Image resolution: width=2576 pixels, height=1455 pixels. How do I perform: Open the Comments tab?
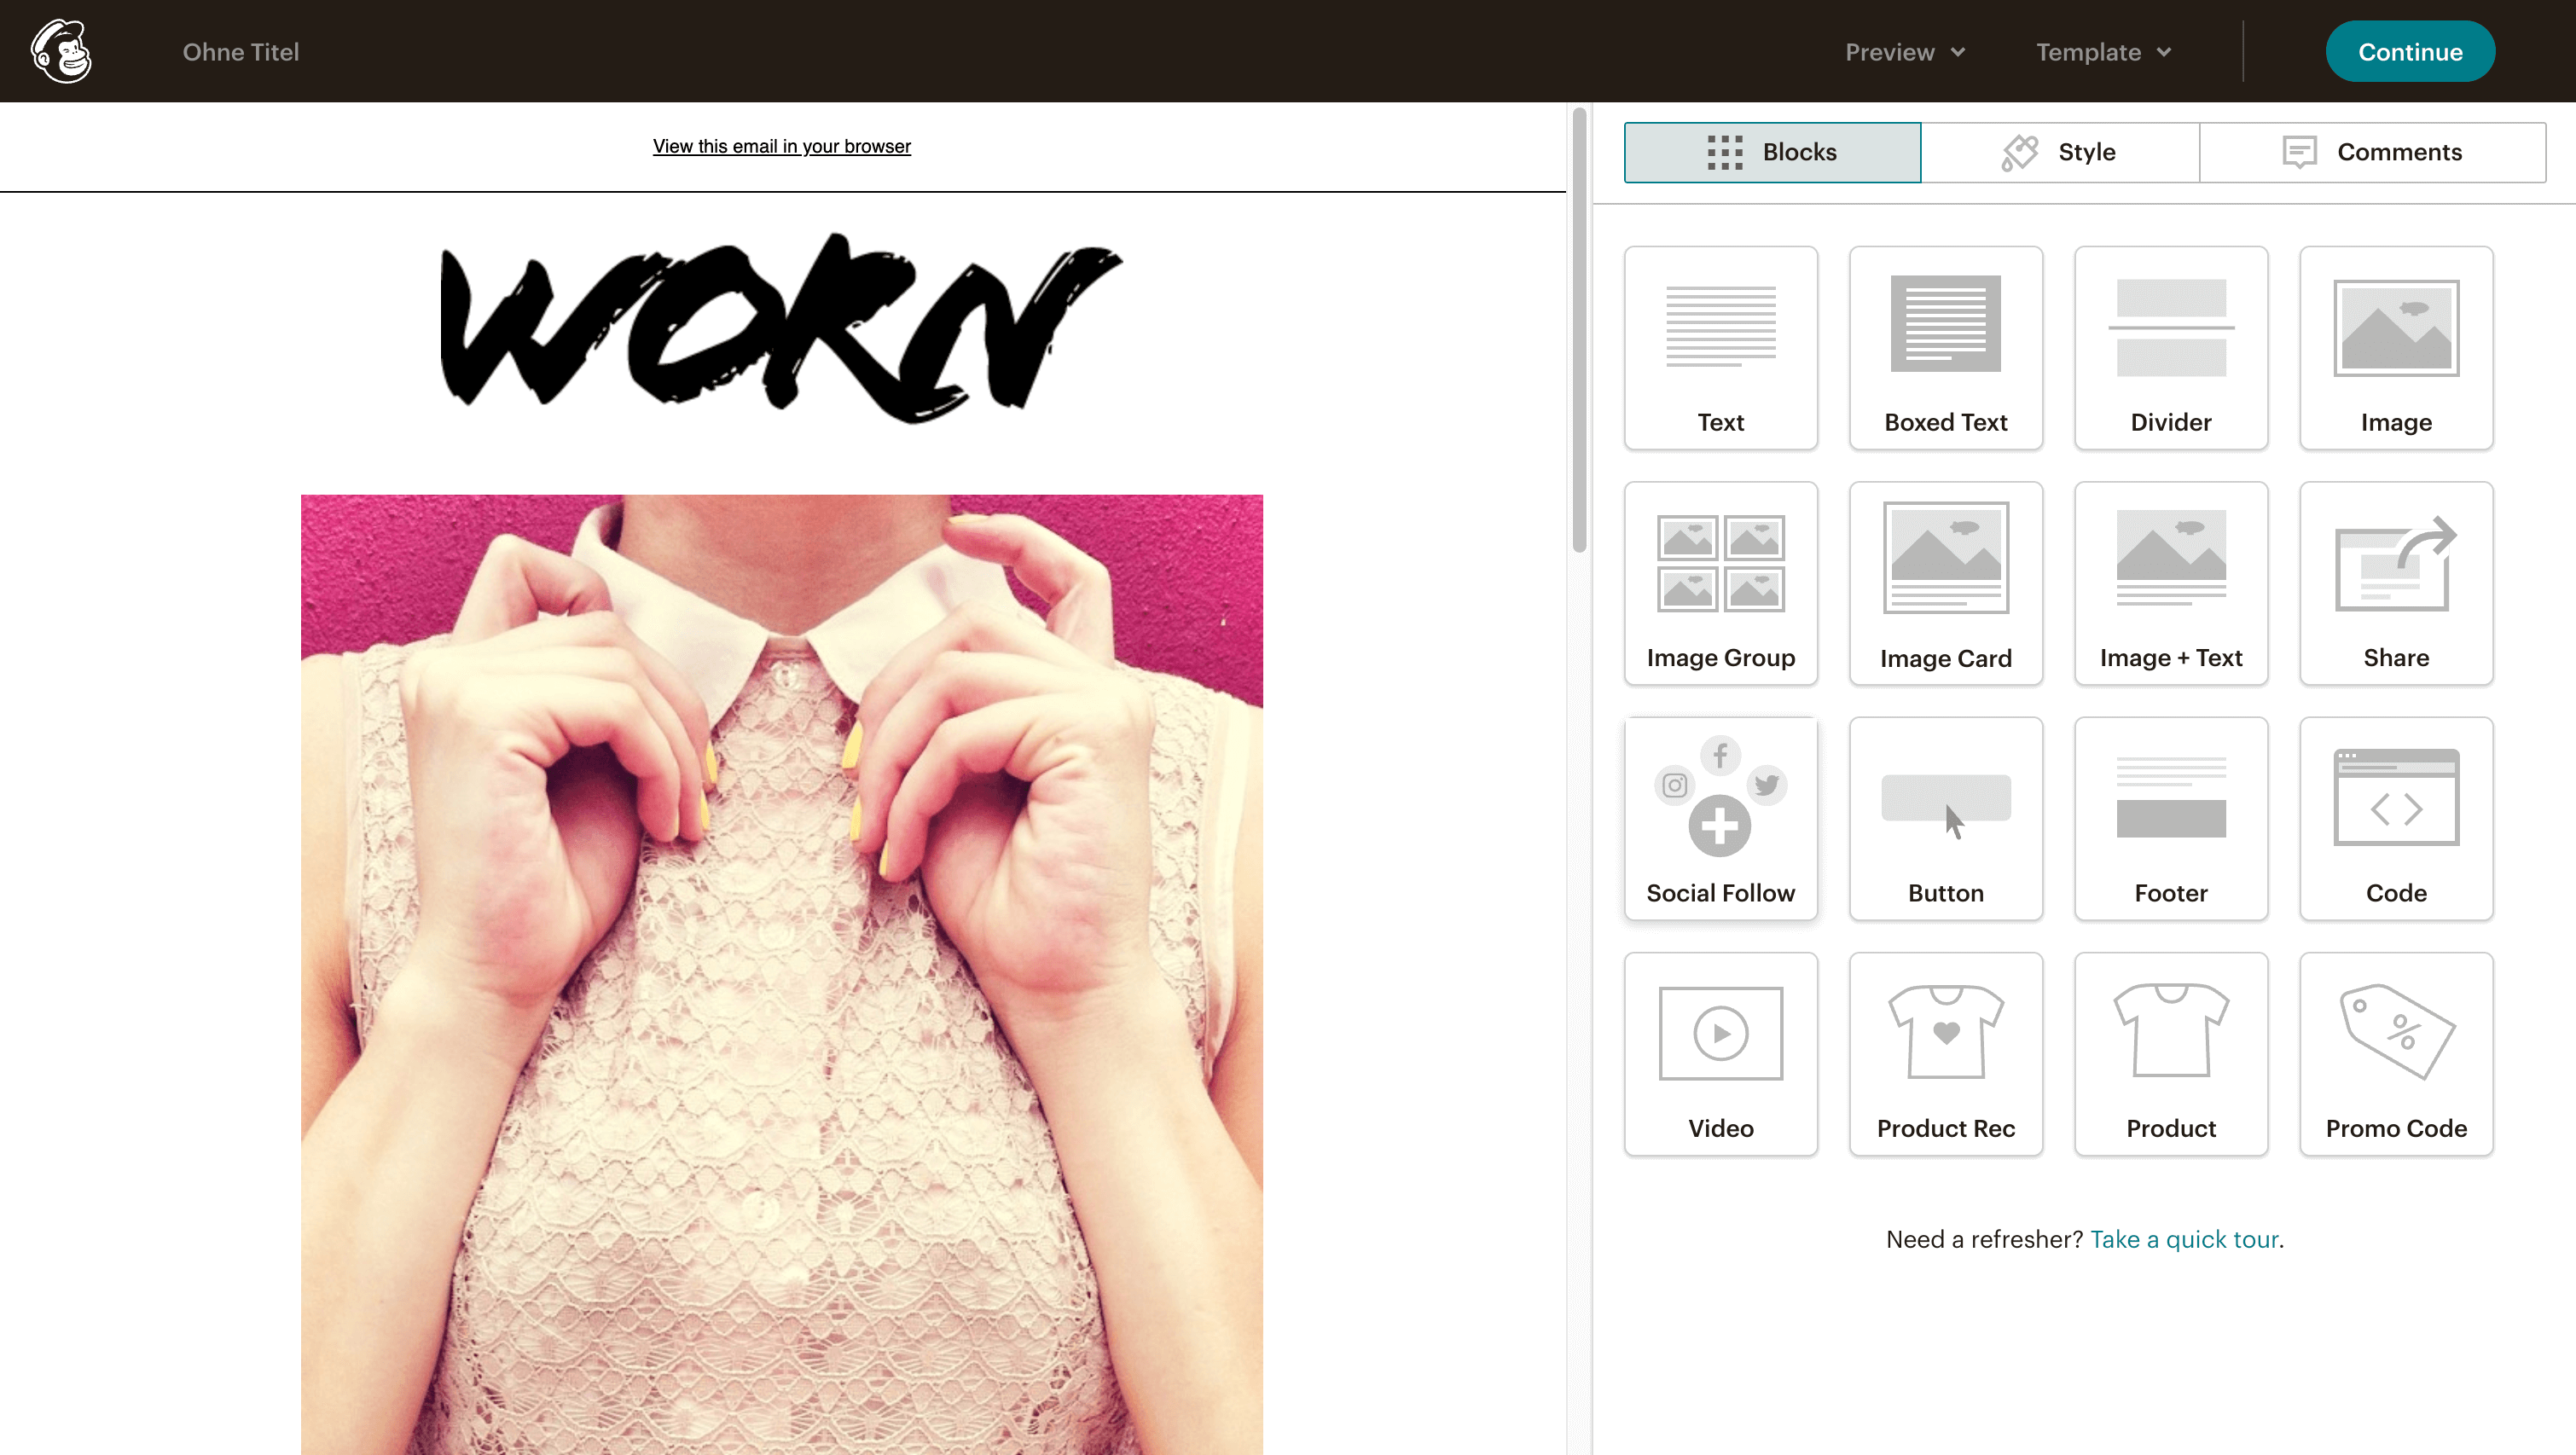click(2371, 152)
